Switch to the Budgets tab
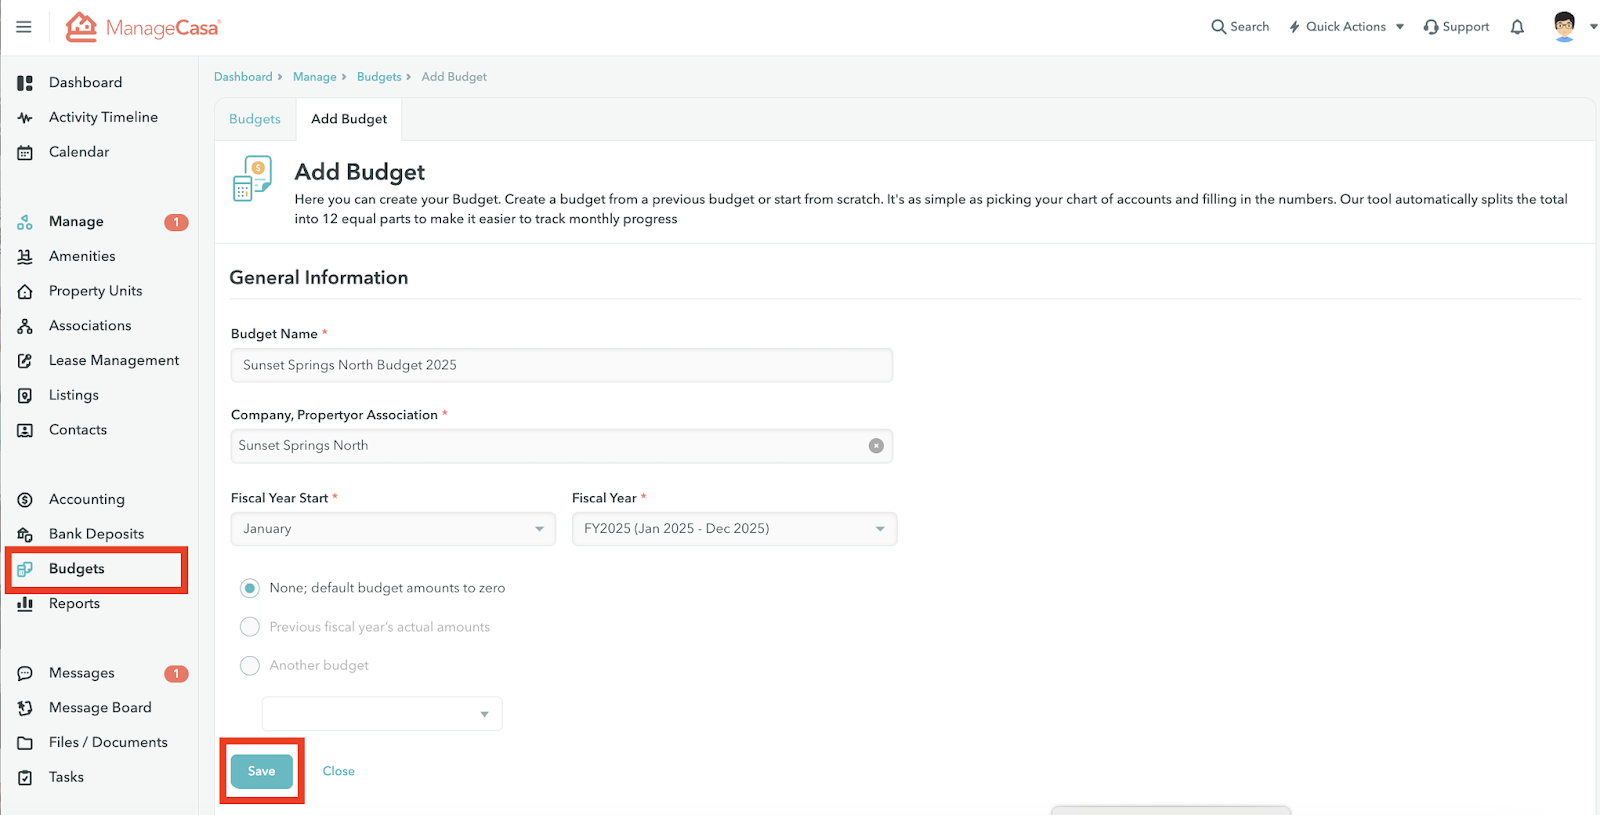The height and width of the screenshot is (815, 1600). pos(255,119)
